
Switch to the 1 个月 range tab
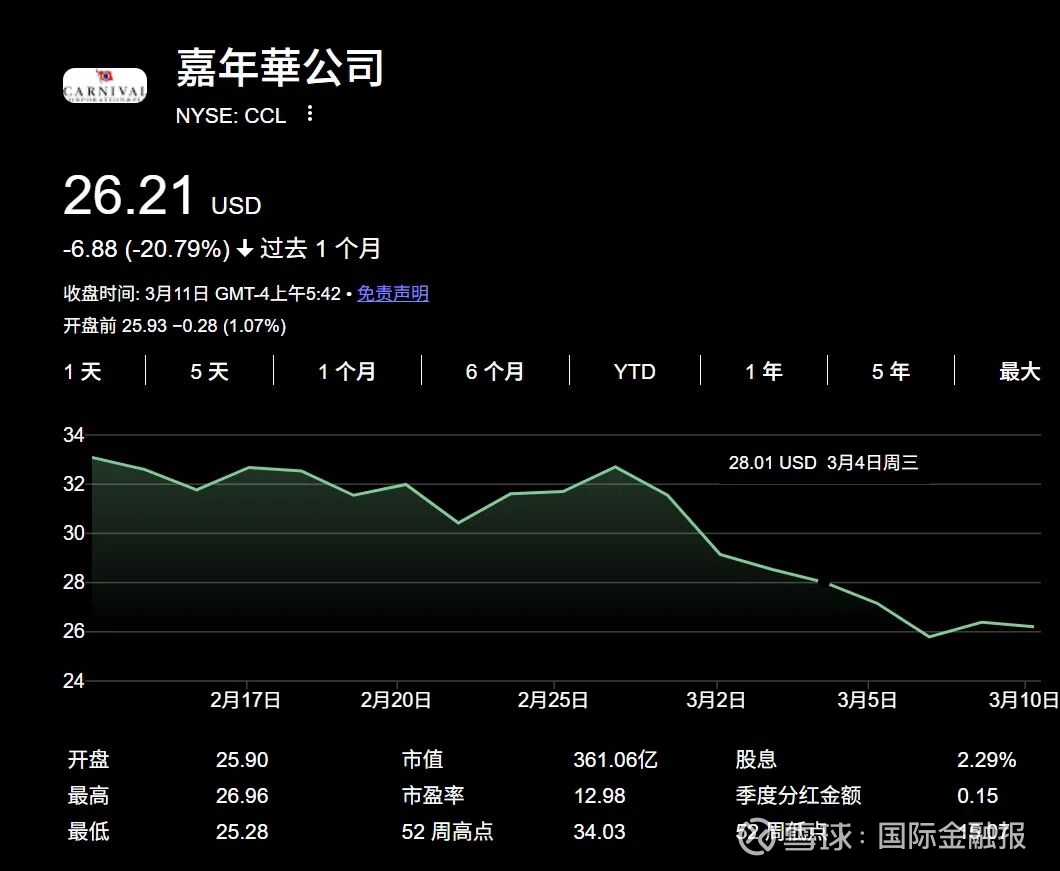pos(347,371)
